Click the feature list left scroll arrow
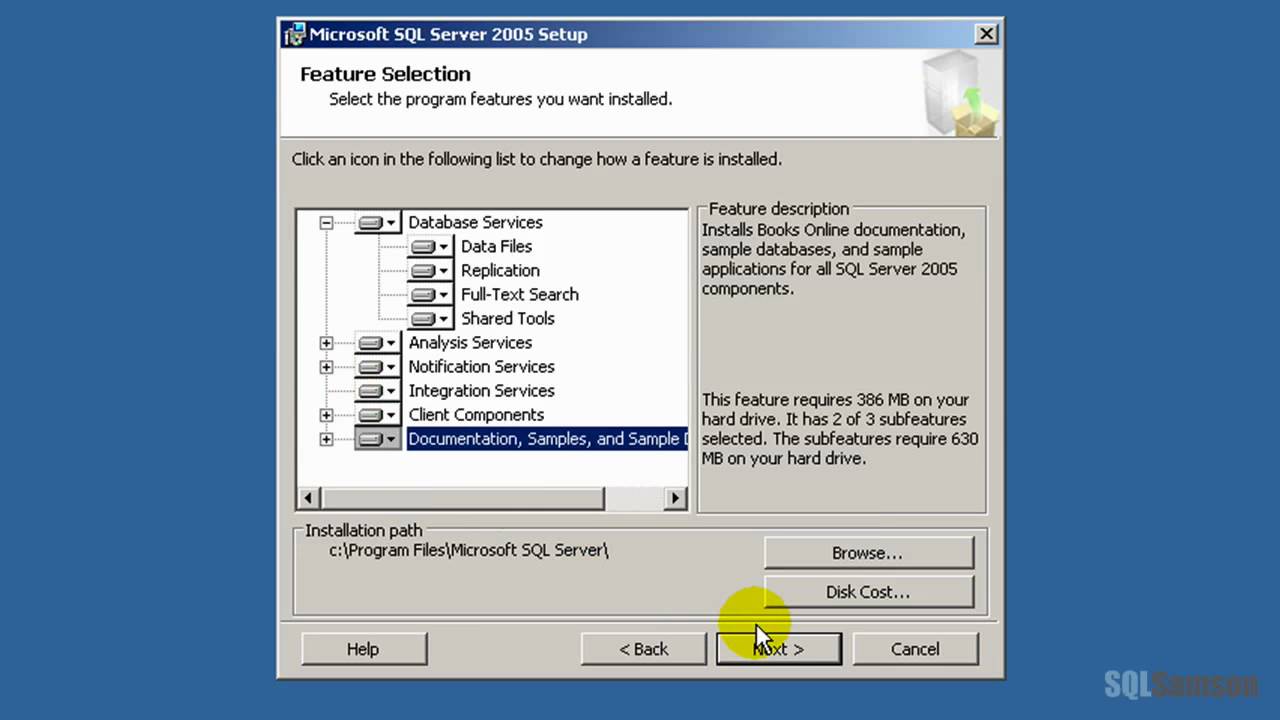 [309, 497]
